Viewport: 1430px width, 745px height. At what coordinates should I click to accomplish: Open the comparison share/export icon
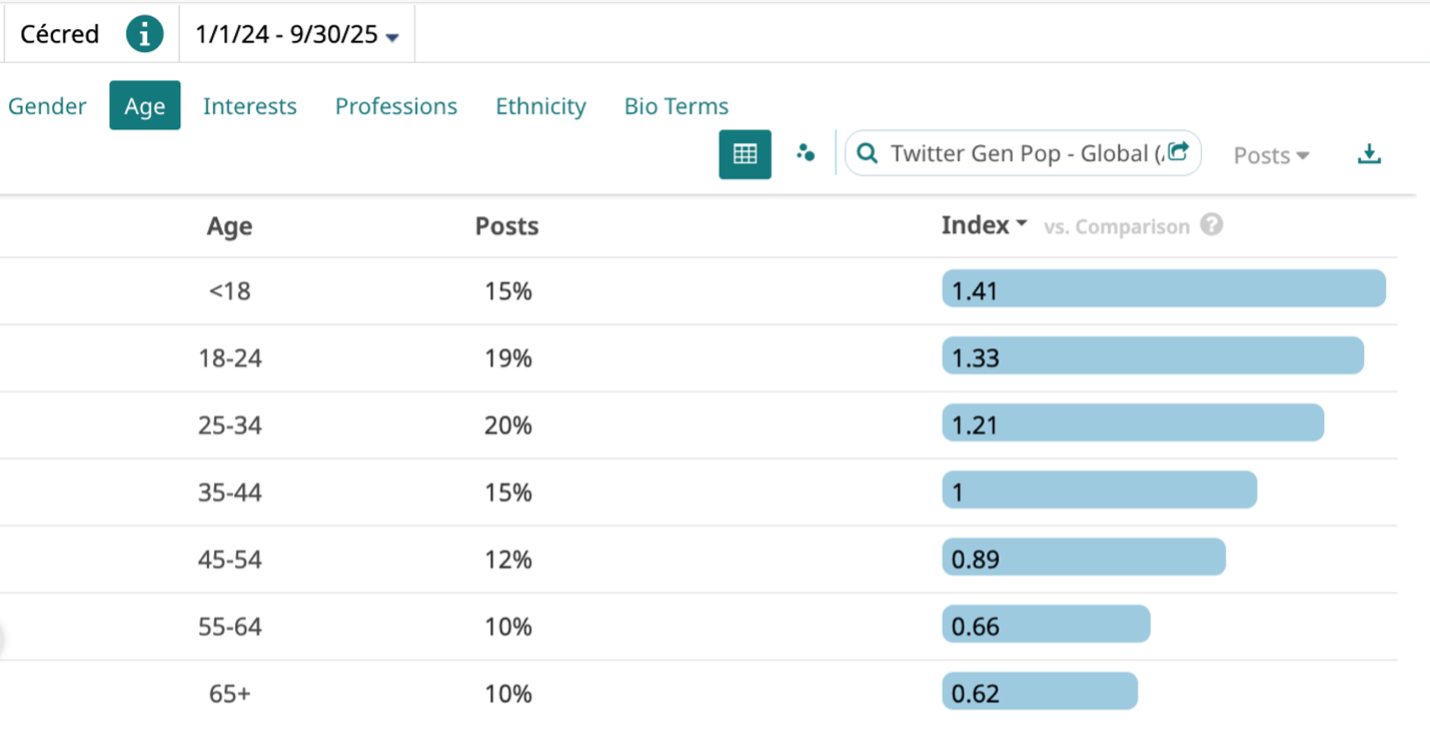click(x=1179, y=152)
